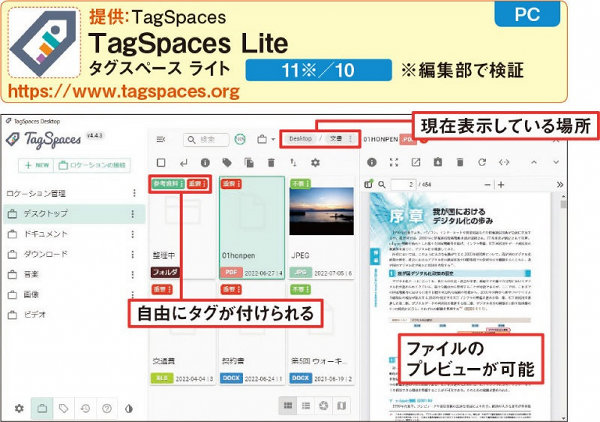Image resolution: width=600 pixels, height=422 pixels.
Task: Open the デスクトップ location options menu
Action: (134, 214)
